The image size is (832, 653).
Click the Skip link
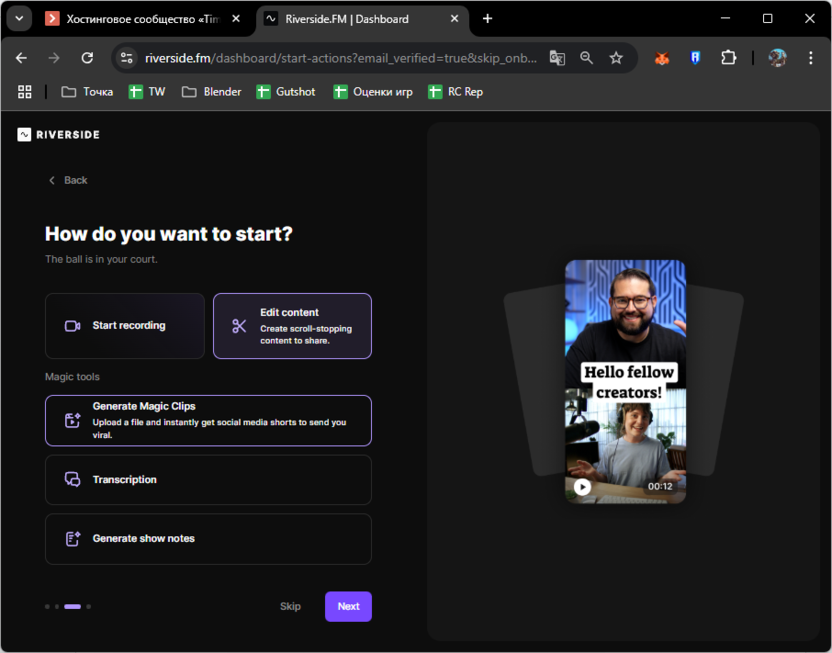[x=290, y=607]
